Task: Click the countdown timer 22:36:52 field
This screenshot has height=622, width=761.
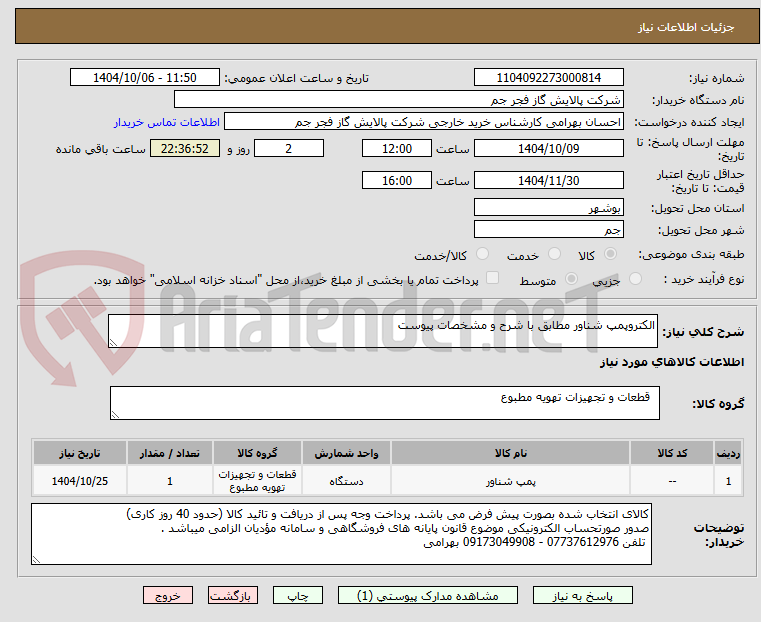Action: pos(185,148)
